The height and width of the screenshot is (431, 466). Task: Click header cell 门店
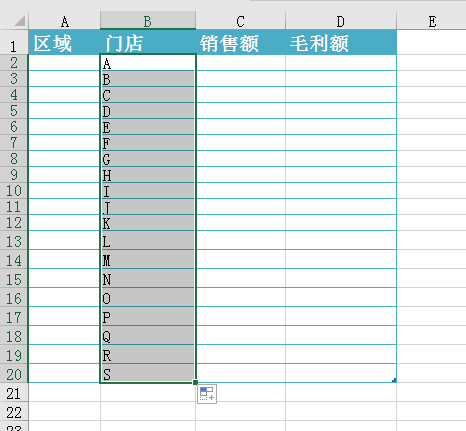(148, 42)
